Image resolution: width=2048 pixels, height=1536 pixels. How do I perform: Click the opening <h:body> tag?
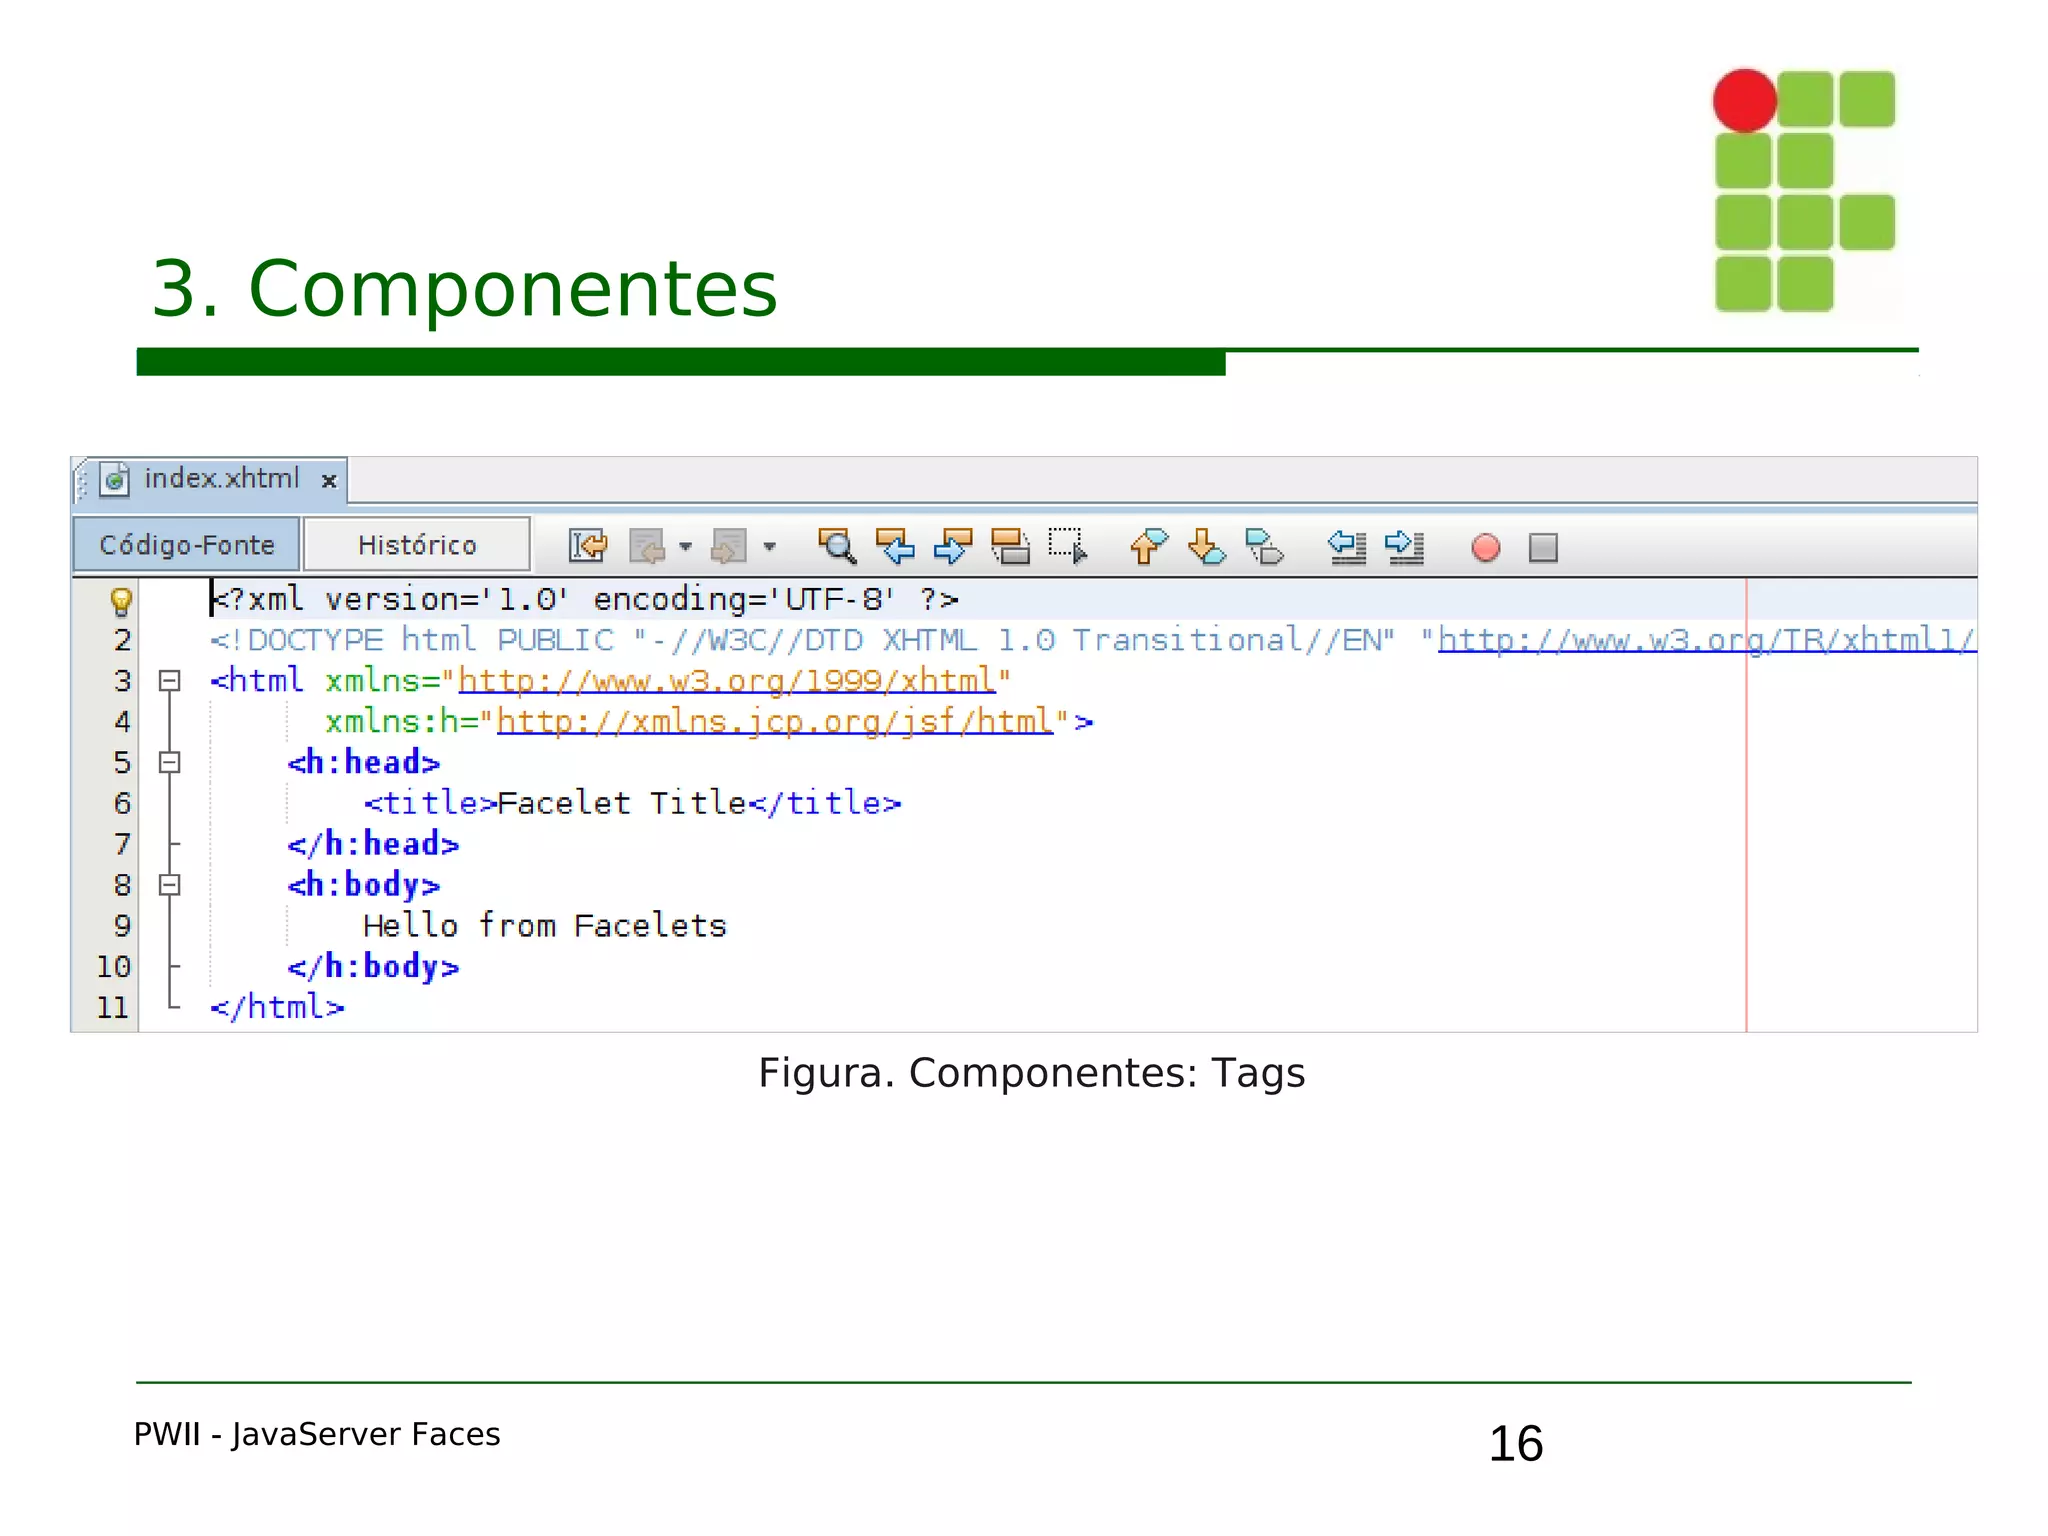pos(364,885)
